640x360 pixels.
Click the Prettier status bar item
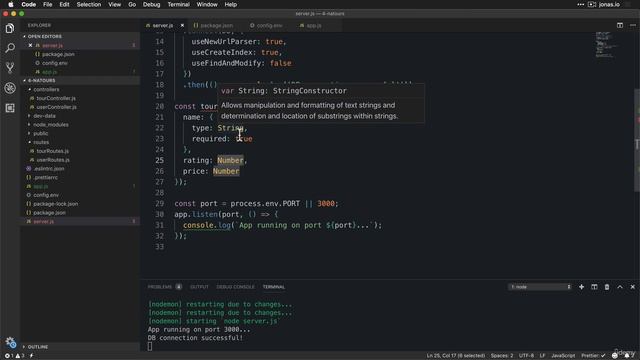[x=593, y=356]
